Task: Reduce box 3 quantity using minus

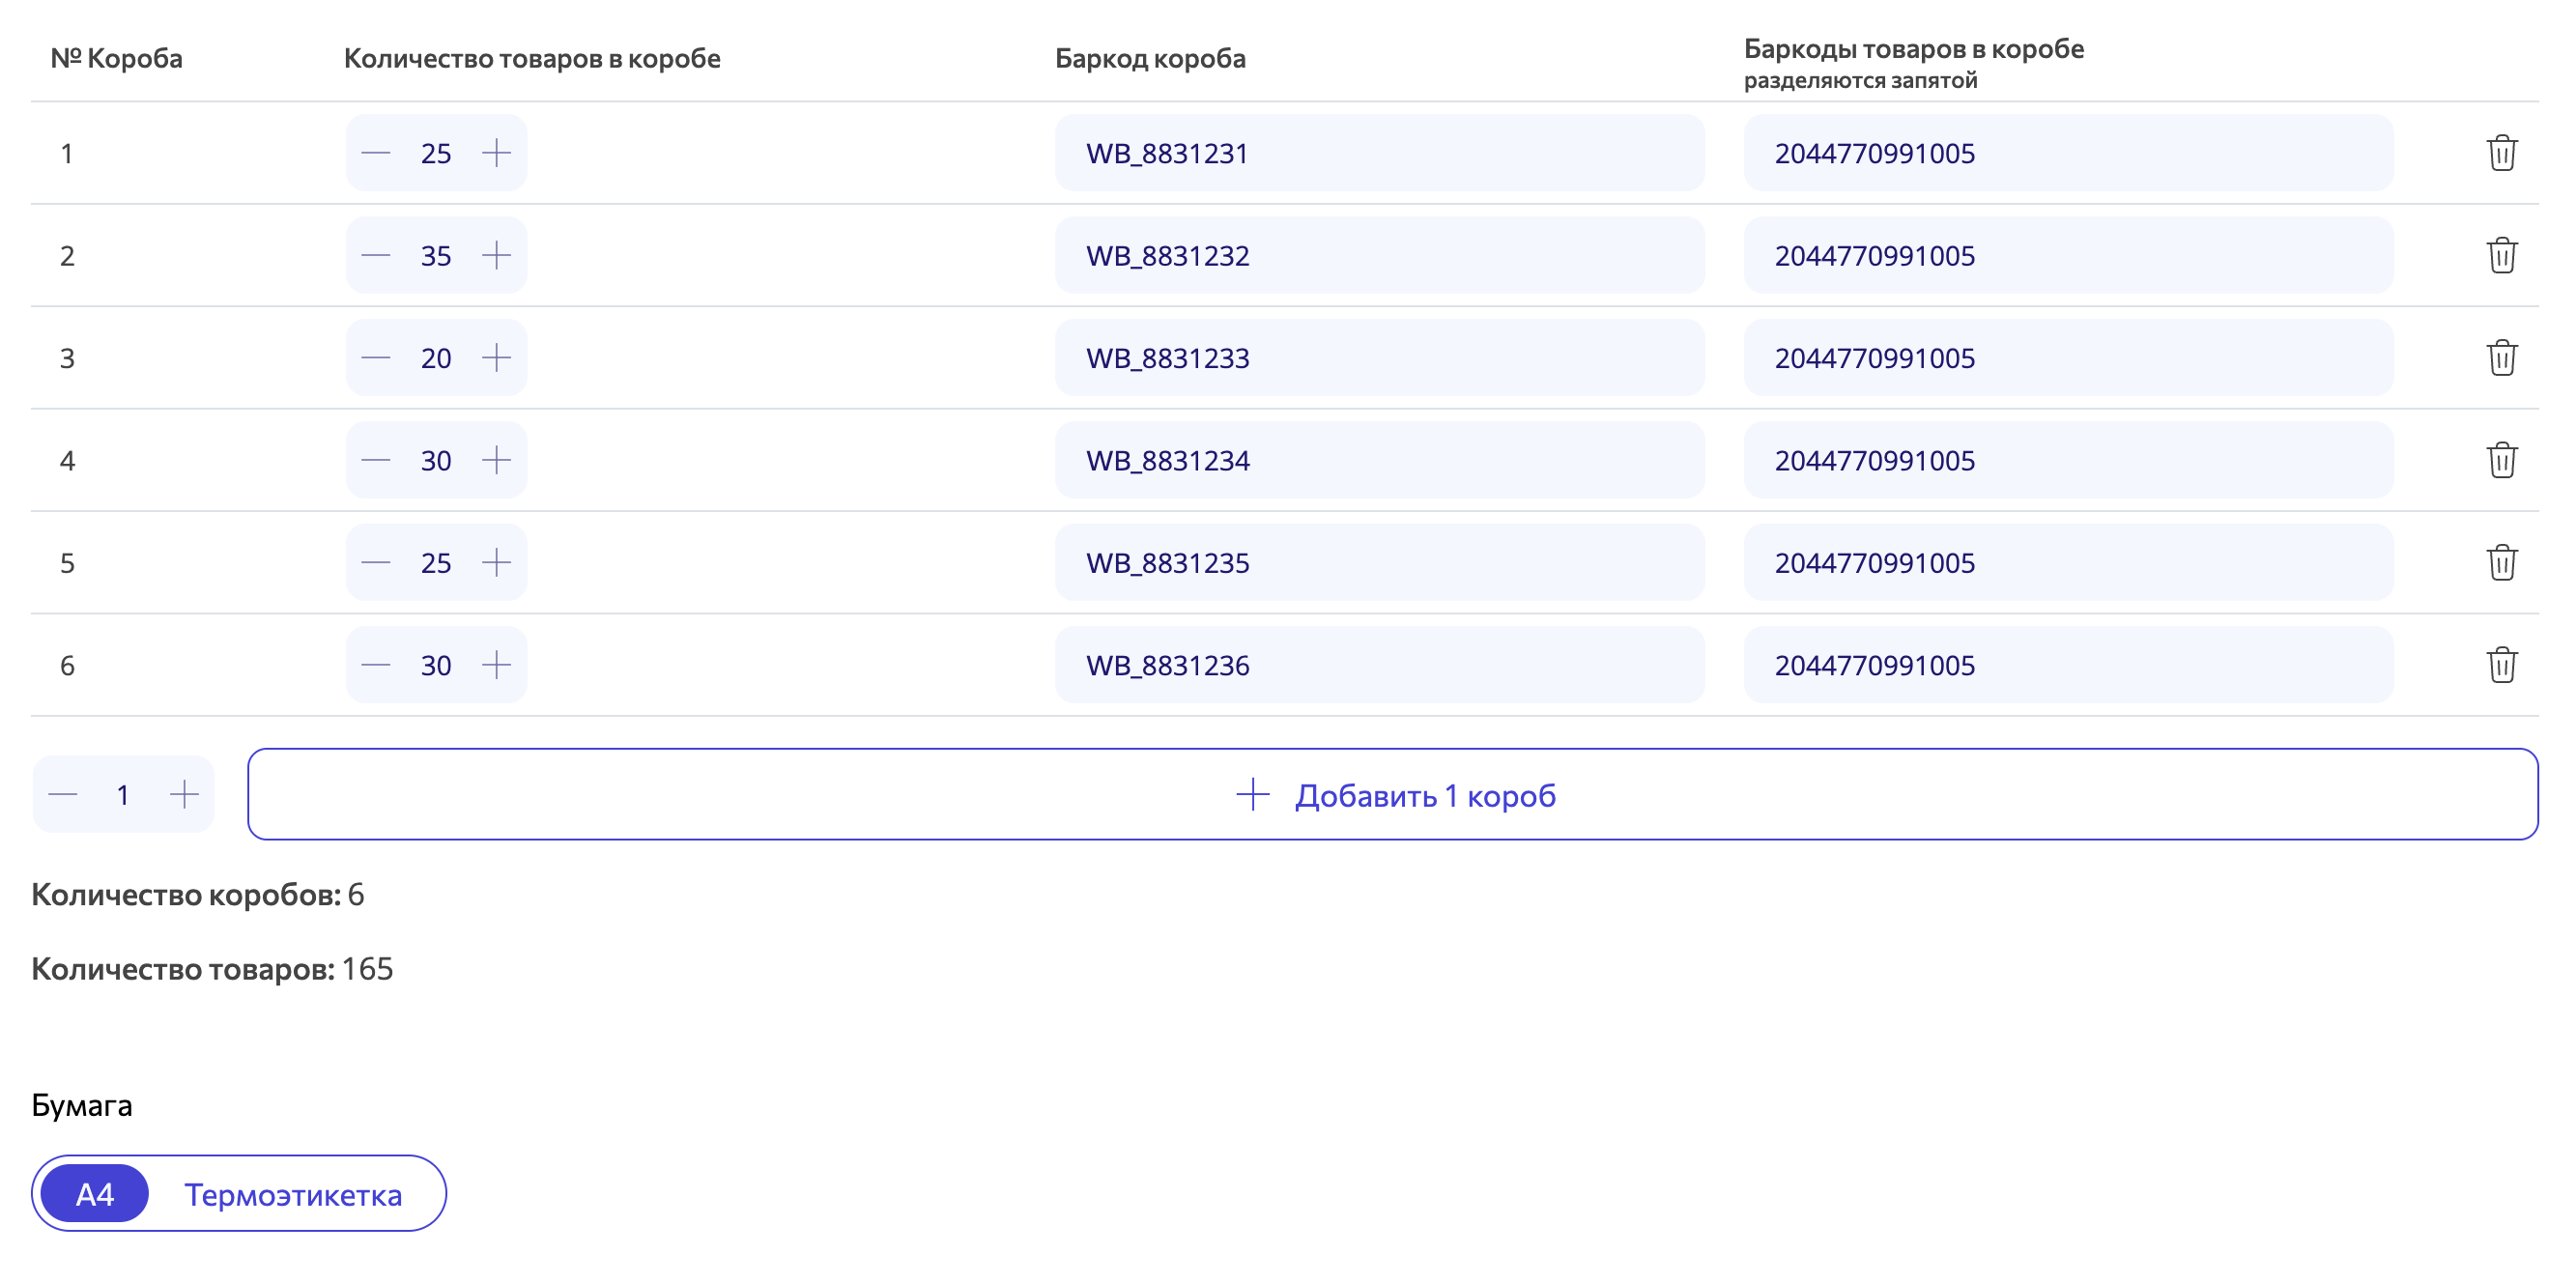Action: pos(375,358)
